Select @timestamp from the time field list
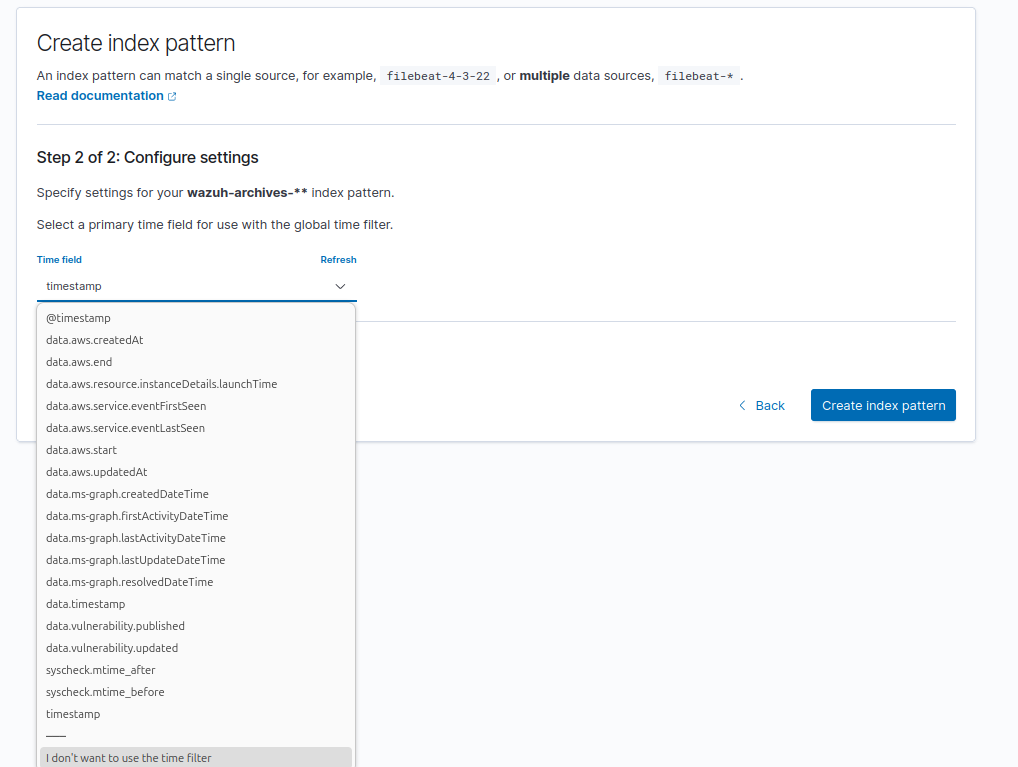Screen dimensions: 1018x767 pos(78,318)
